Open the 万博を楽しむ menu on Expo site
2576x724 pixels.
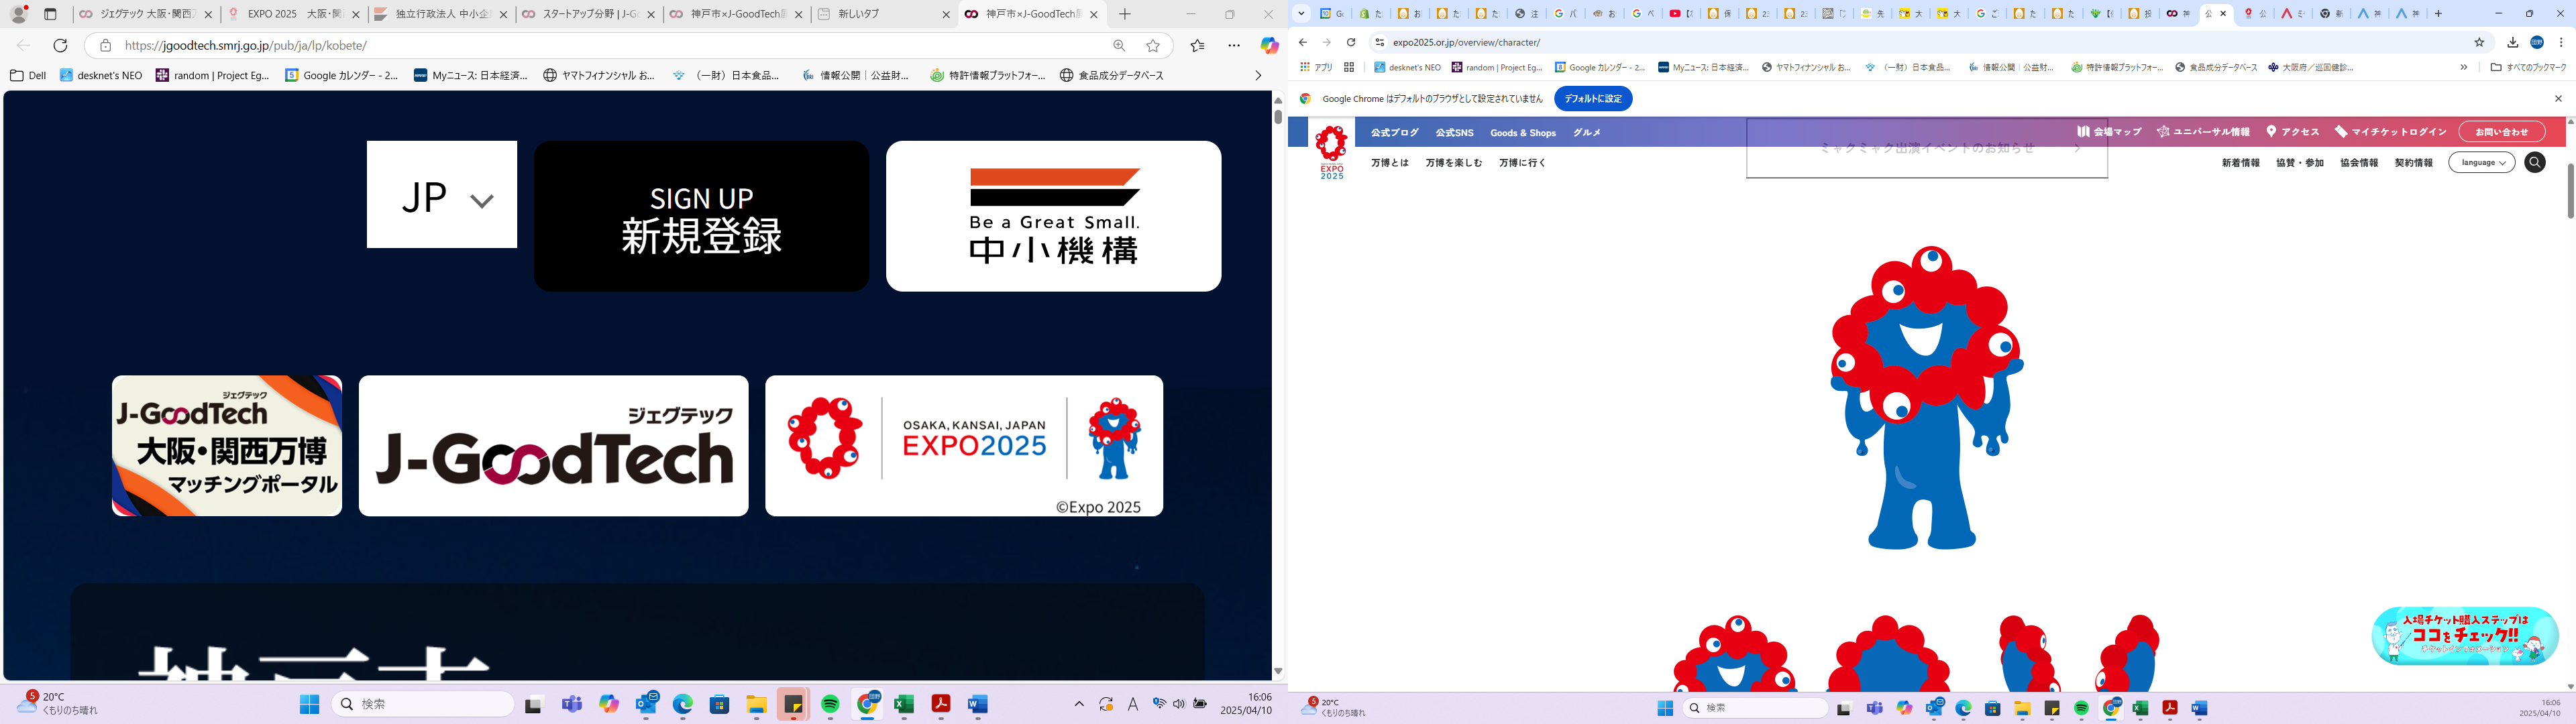1453,162
